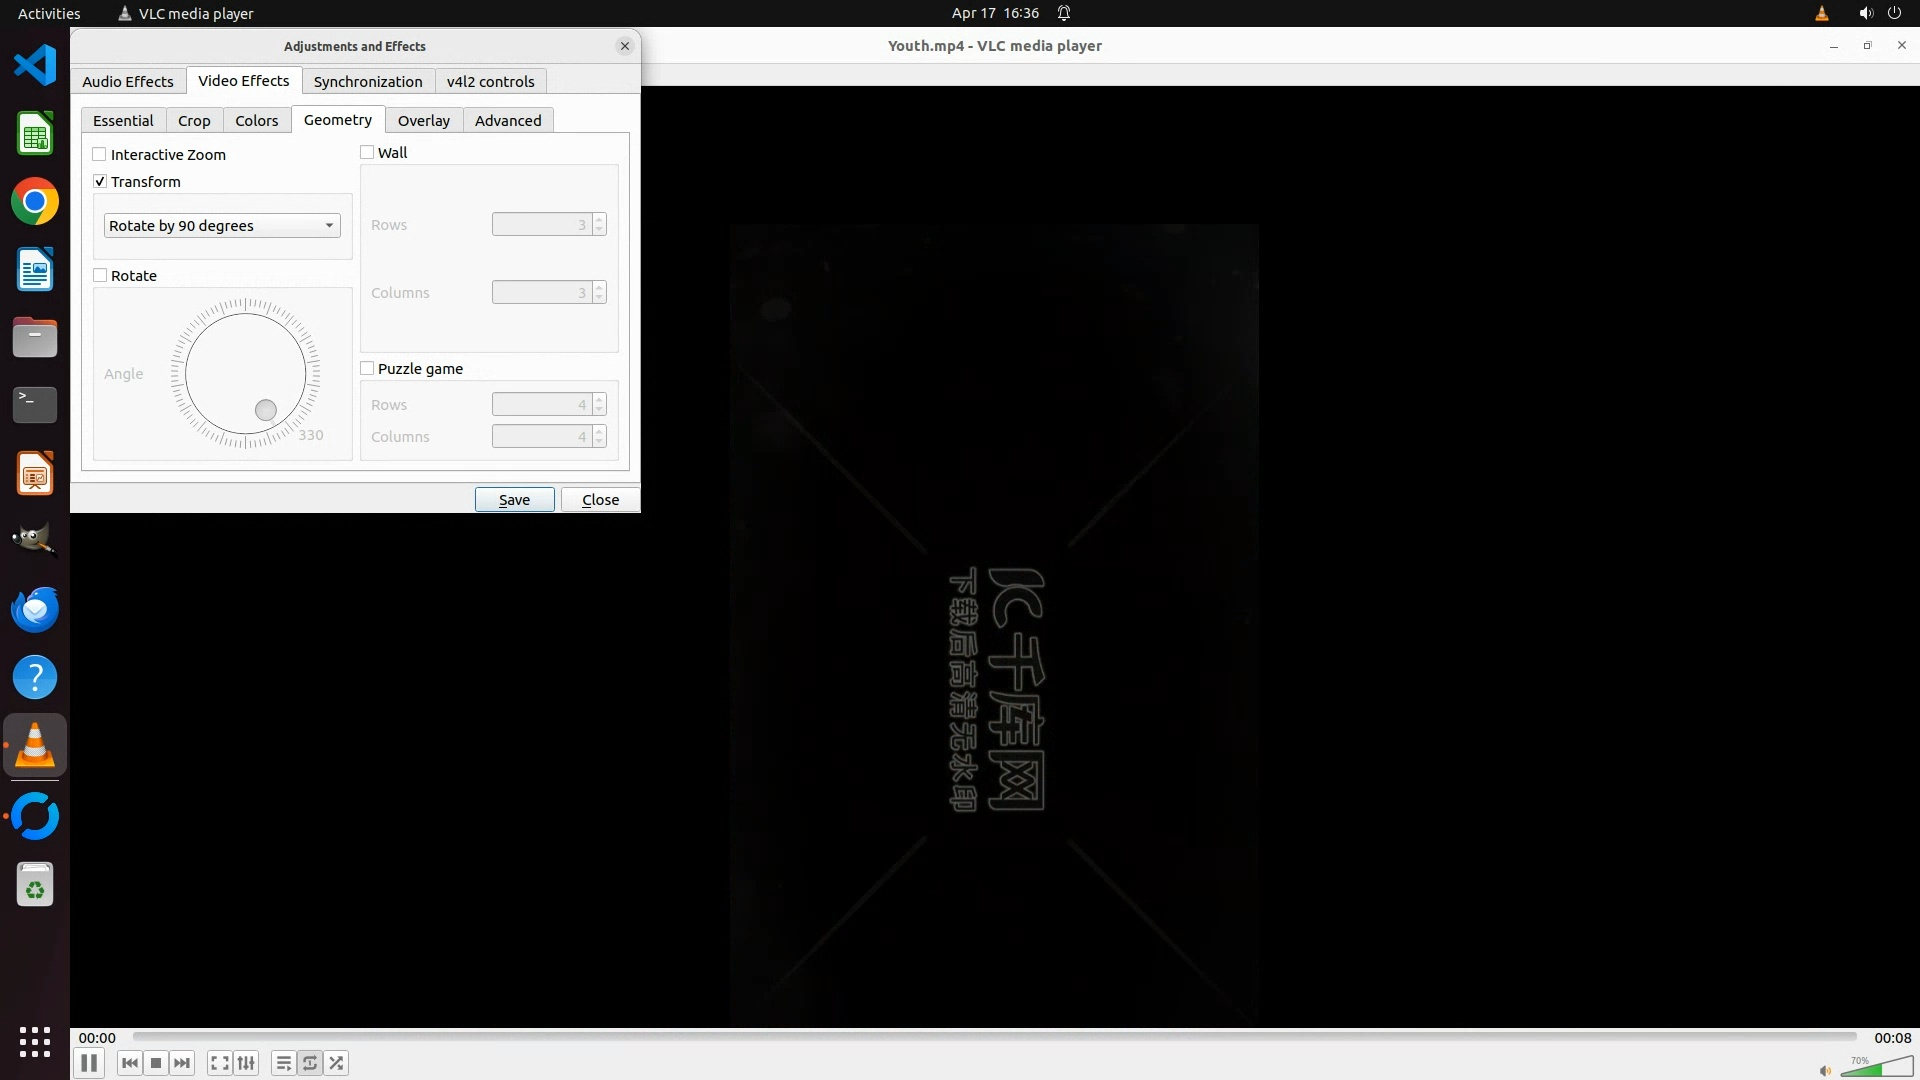Pause playback with the pause button
The height and width of the screenshot is (1080, 1920).
click(x=89, y=1063)
